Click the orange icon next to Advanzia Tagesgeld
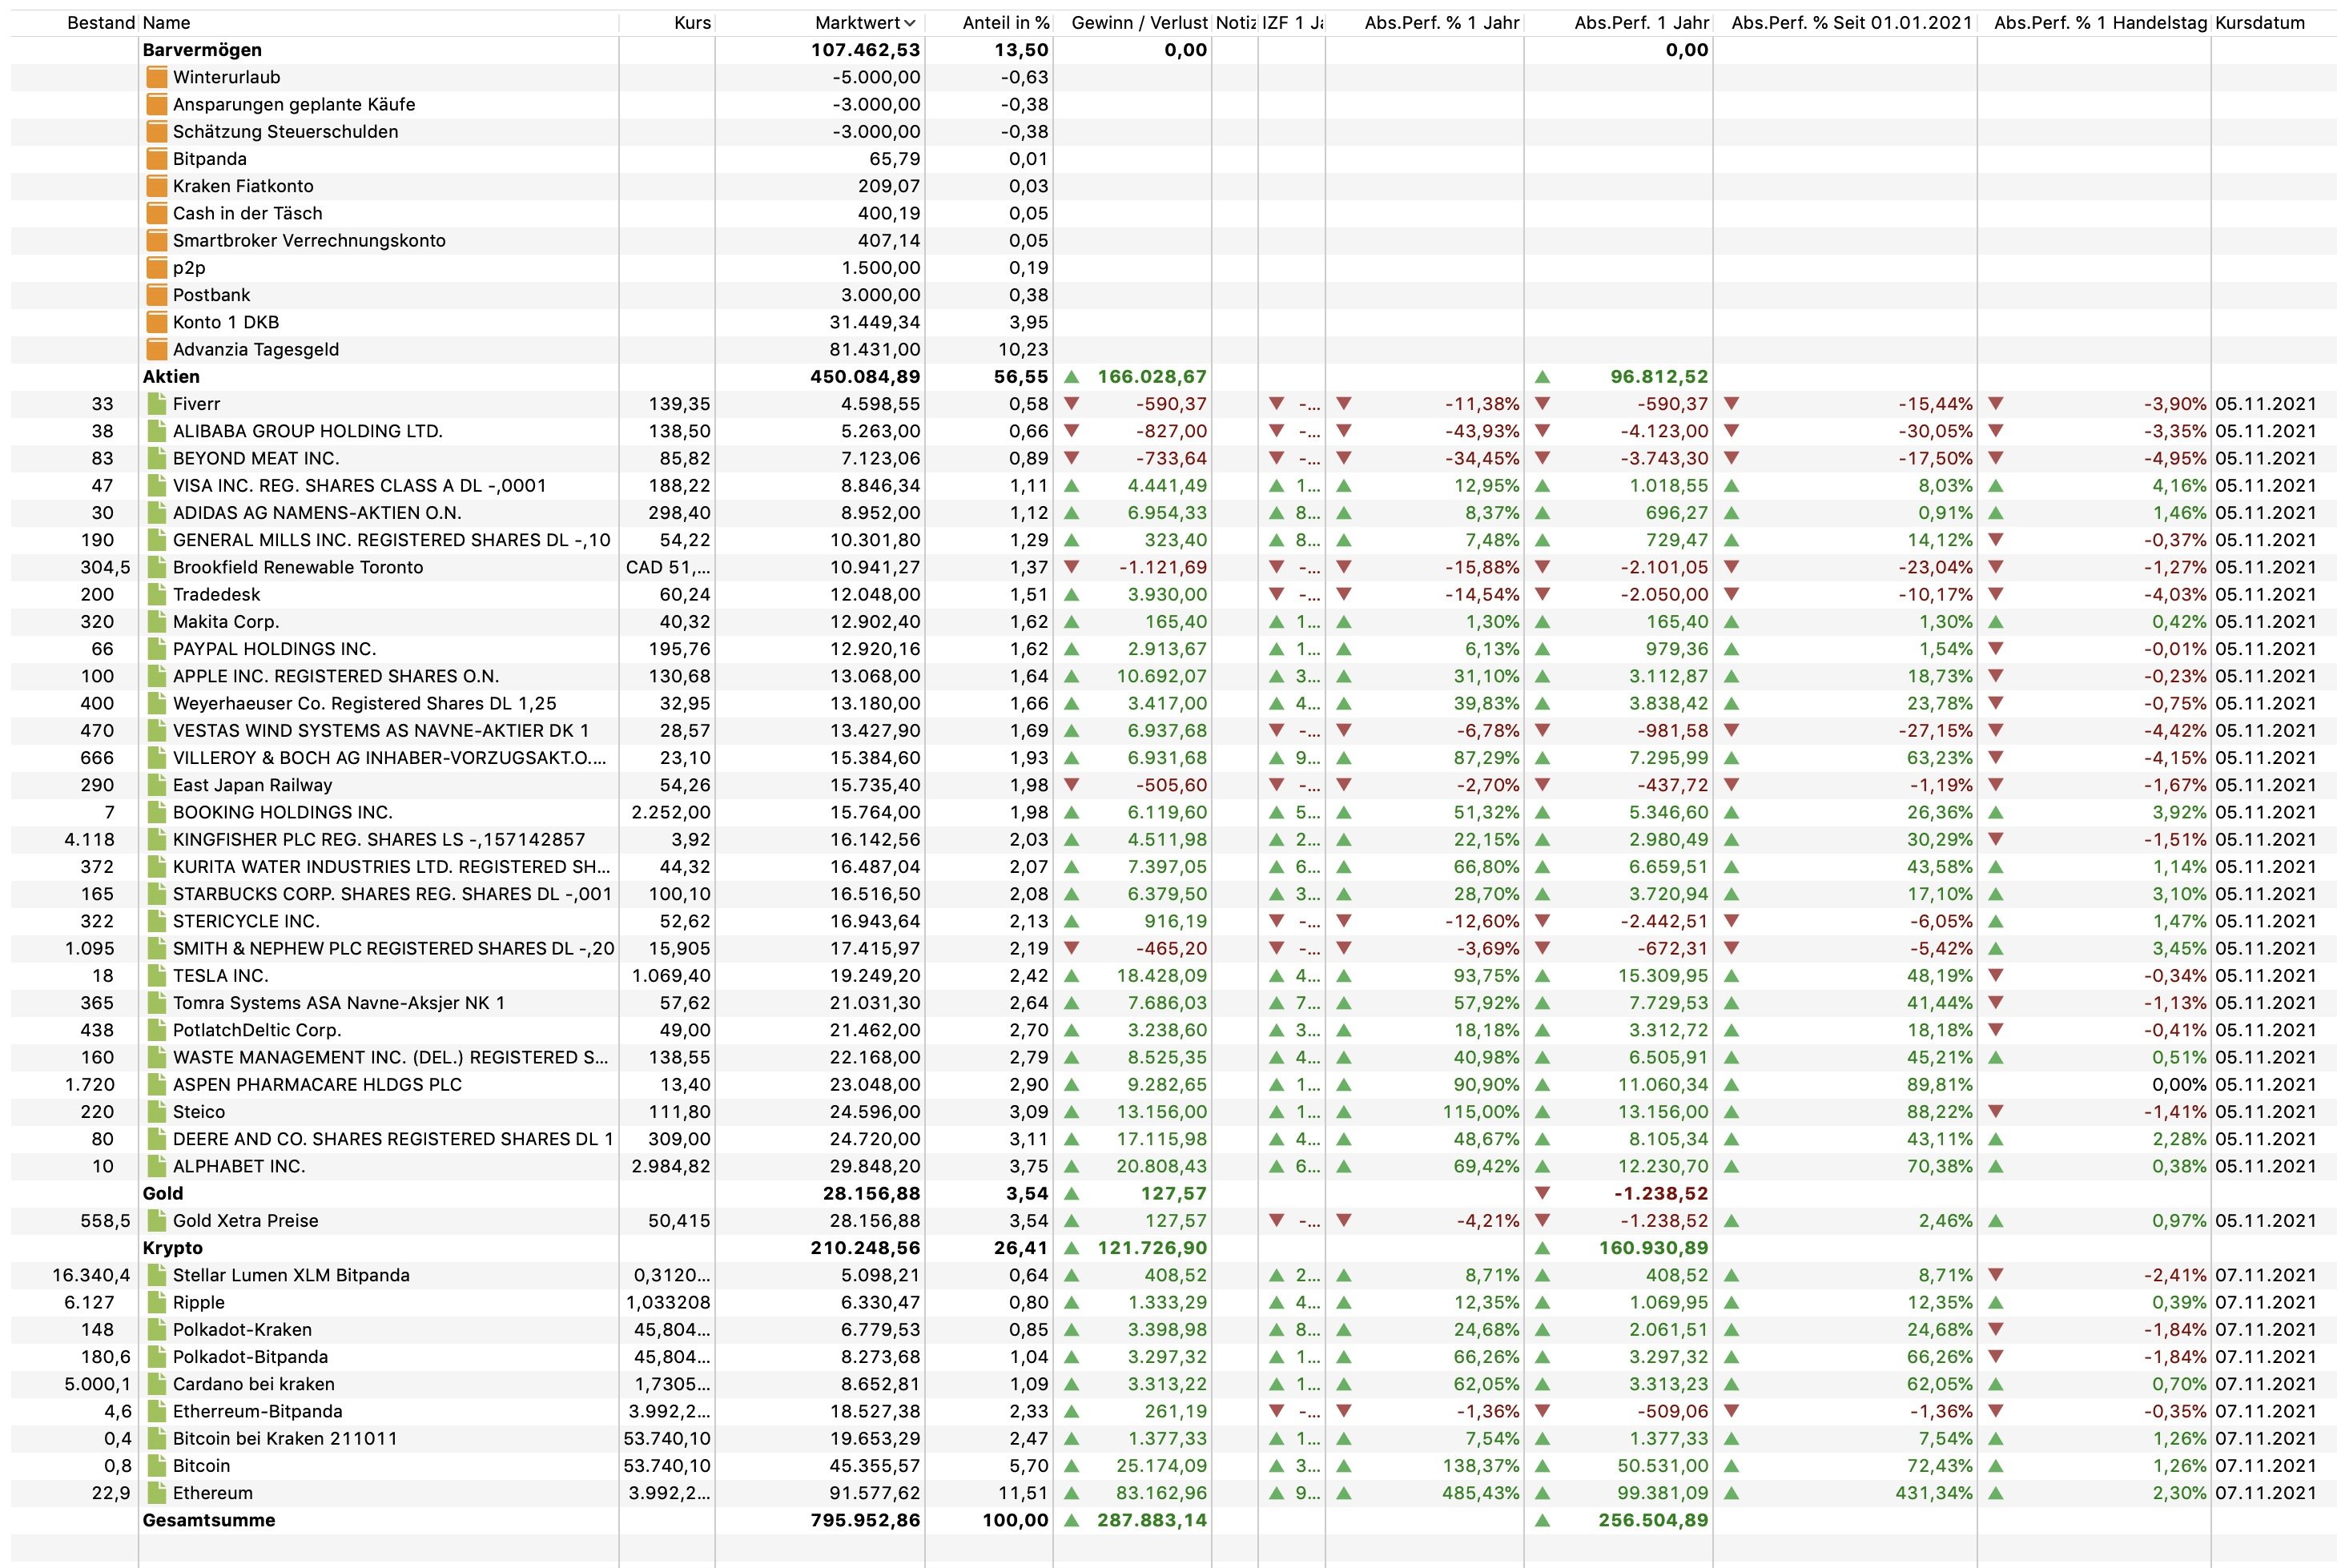The width and height of the screenshot is (2337, 1568). (x=156, y=349)
